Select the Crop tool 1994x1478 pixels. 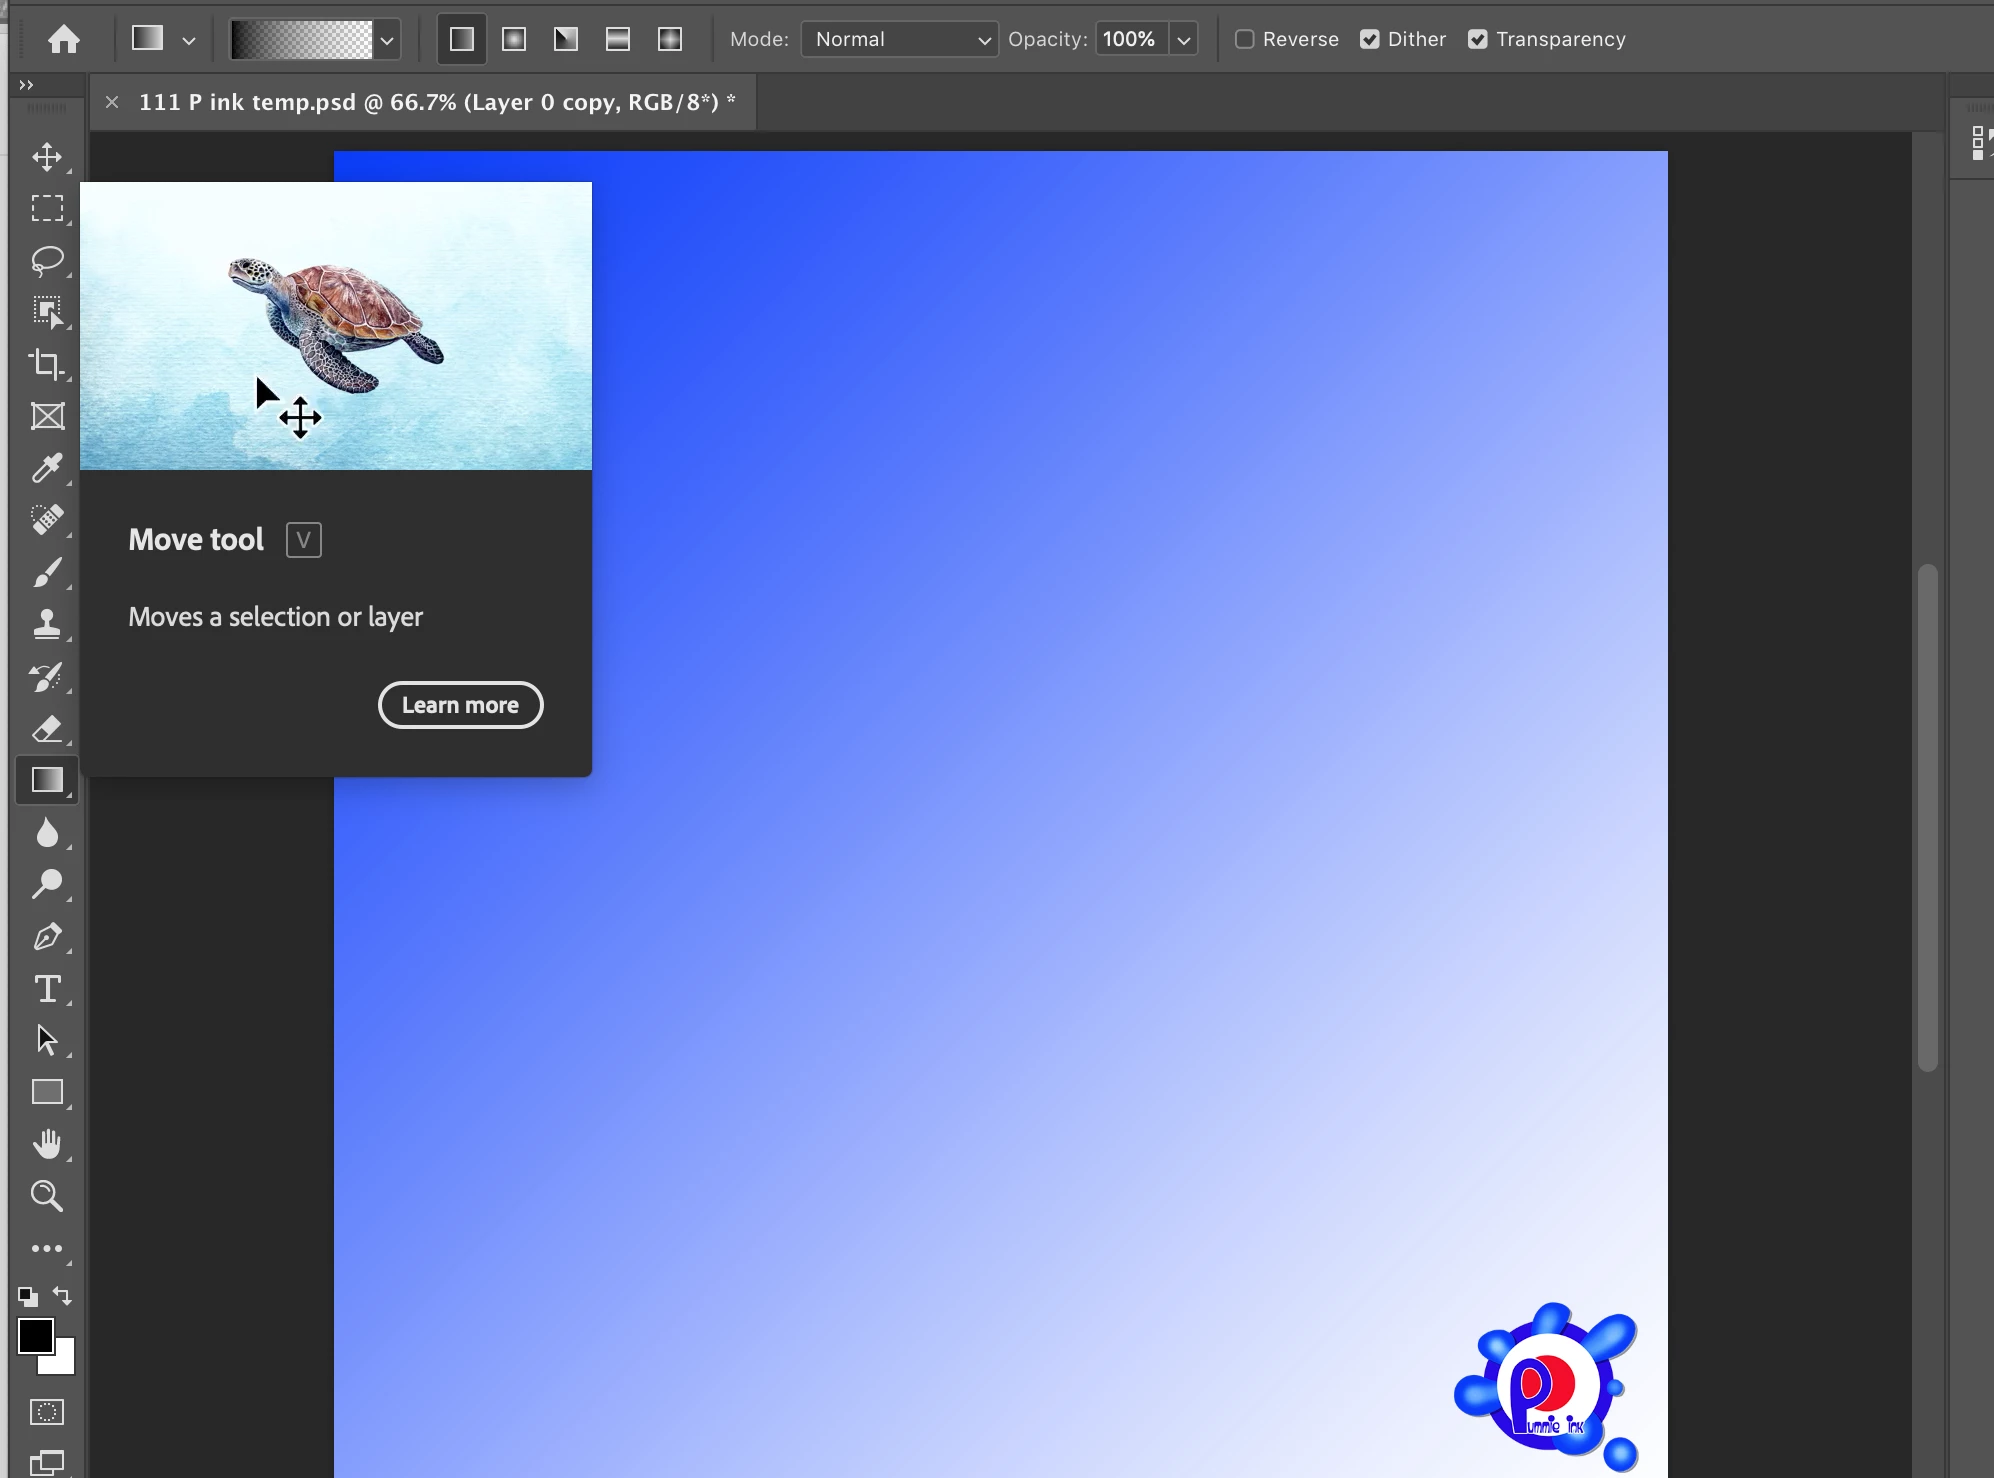(47, 364)
